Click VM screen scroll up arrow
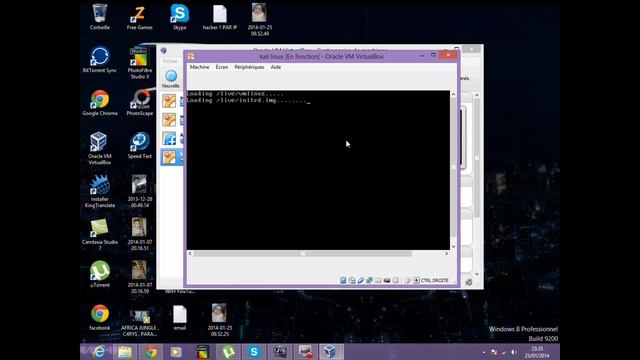Screen dimensions: 640x360 click(453, 94)
